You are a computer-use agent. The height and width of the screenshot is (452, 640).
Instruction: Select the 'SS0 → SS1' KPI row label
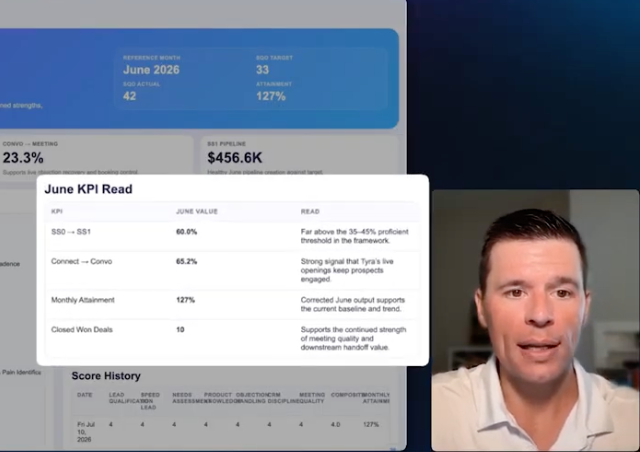pos(71,232)
